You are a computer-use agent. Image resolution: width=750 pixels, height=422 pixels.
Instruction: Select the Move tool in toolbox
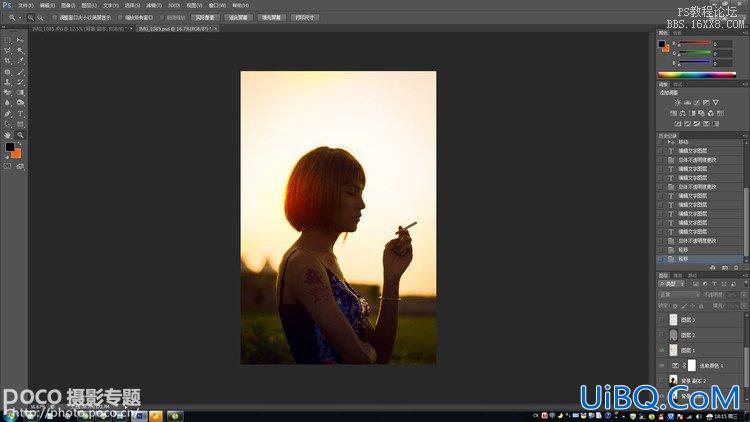tap(20, 40)
